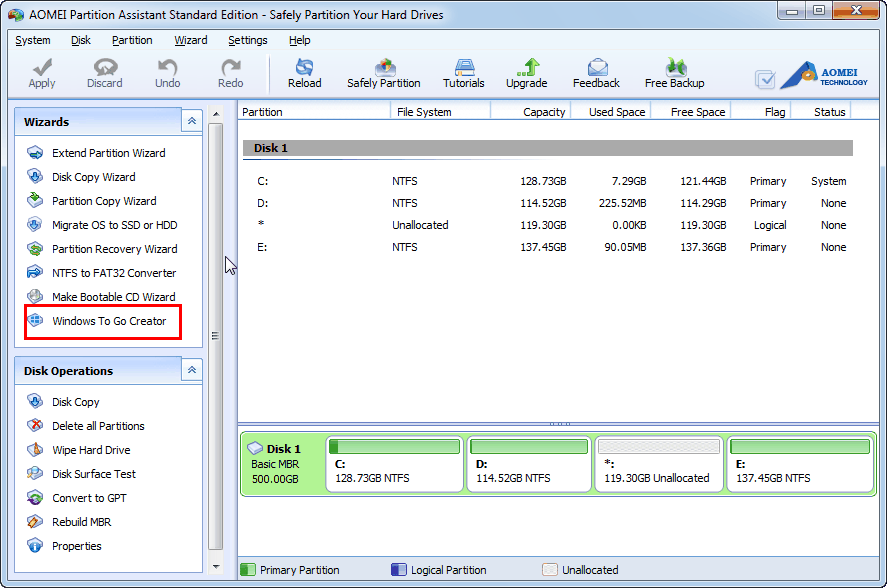Select the E: partition block in disk map
887x588 pixels.
pos(800,463)
